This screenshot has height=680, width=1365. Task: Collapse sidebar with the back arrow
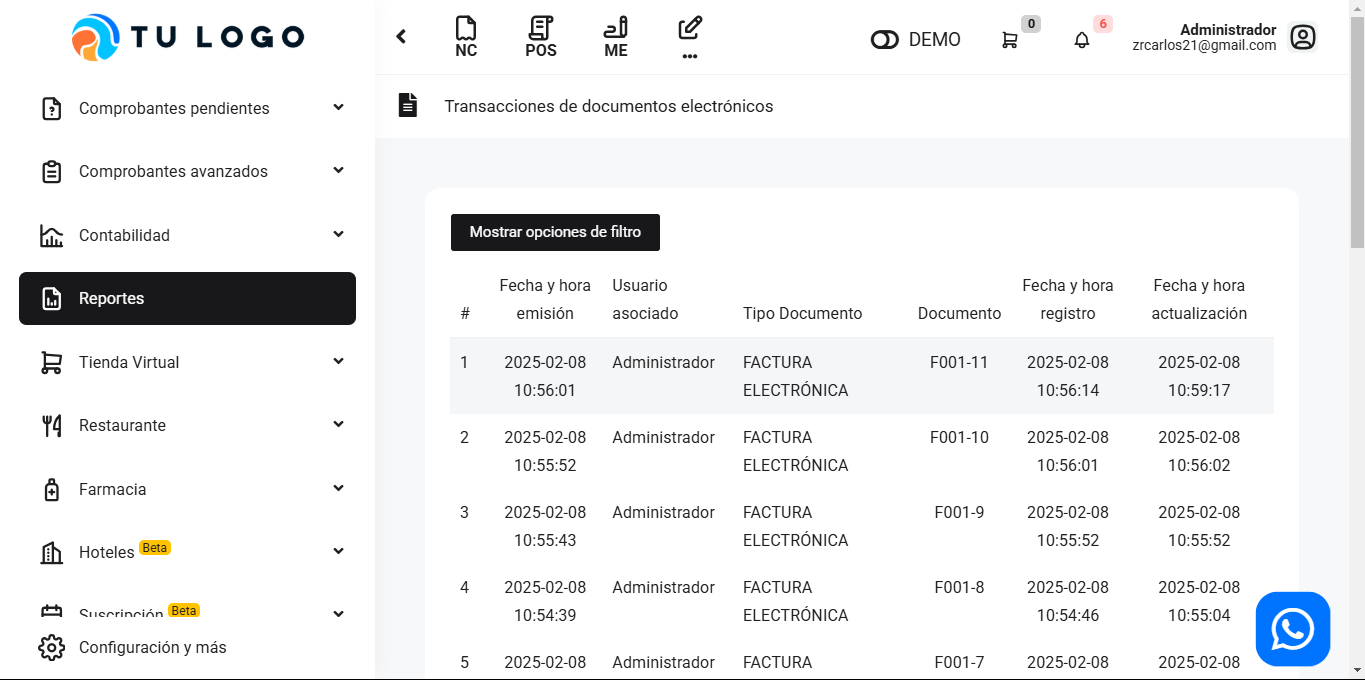pos(401,37)
